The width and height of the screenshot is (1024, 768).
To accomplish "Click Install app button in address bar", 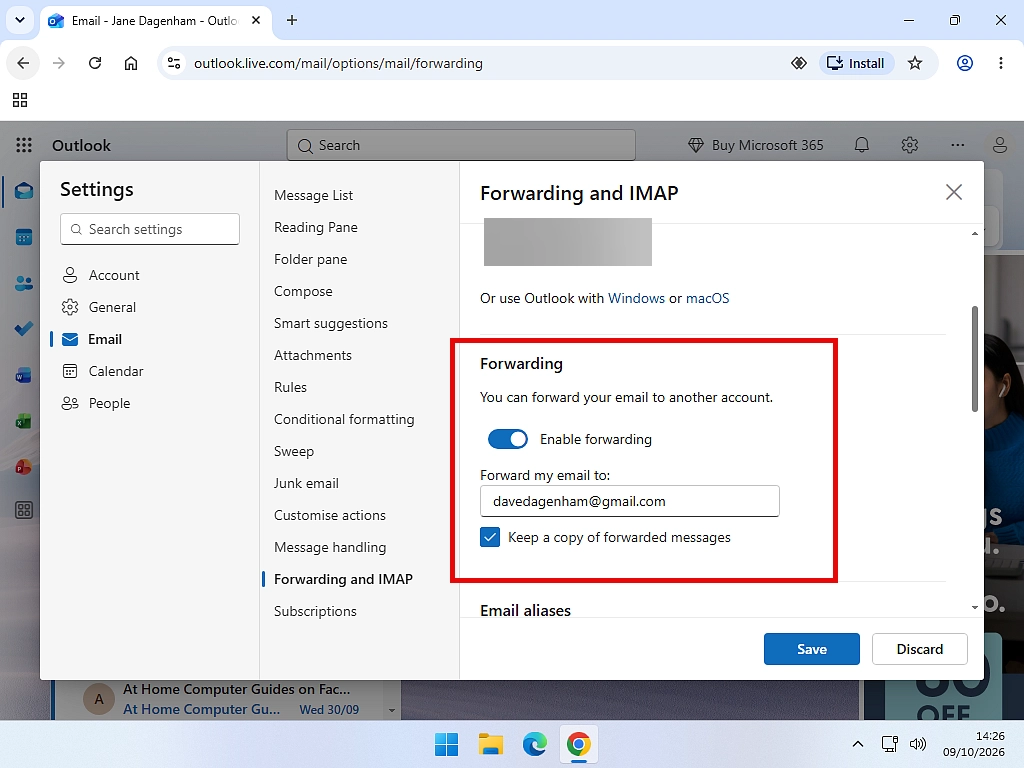I will pos(856,63).
